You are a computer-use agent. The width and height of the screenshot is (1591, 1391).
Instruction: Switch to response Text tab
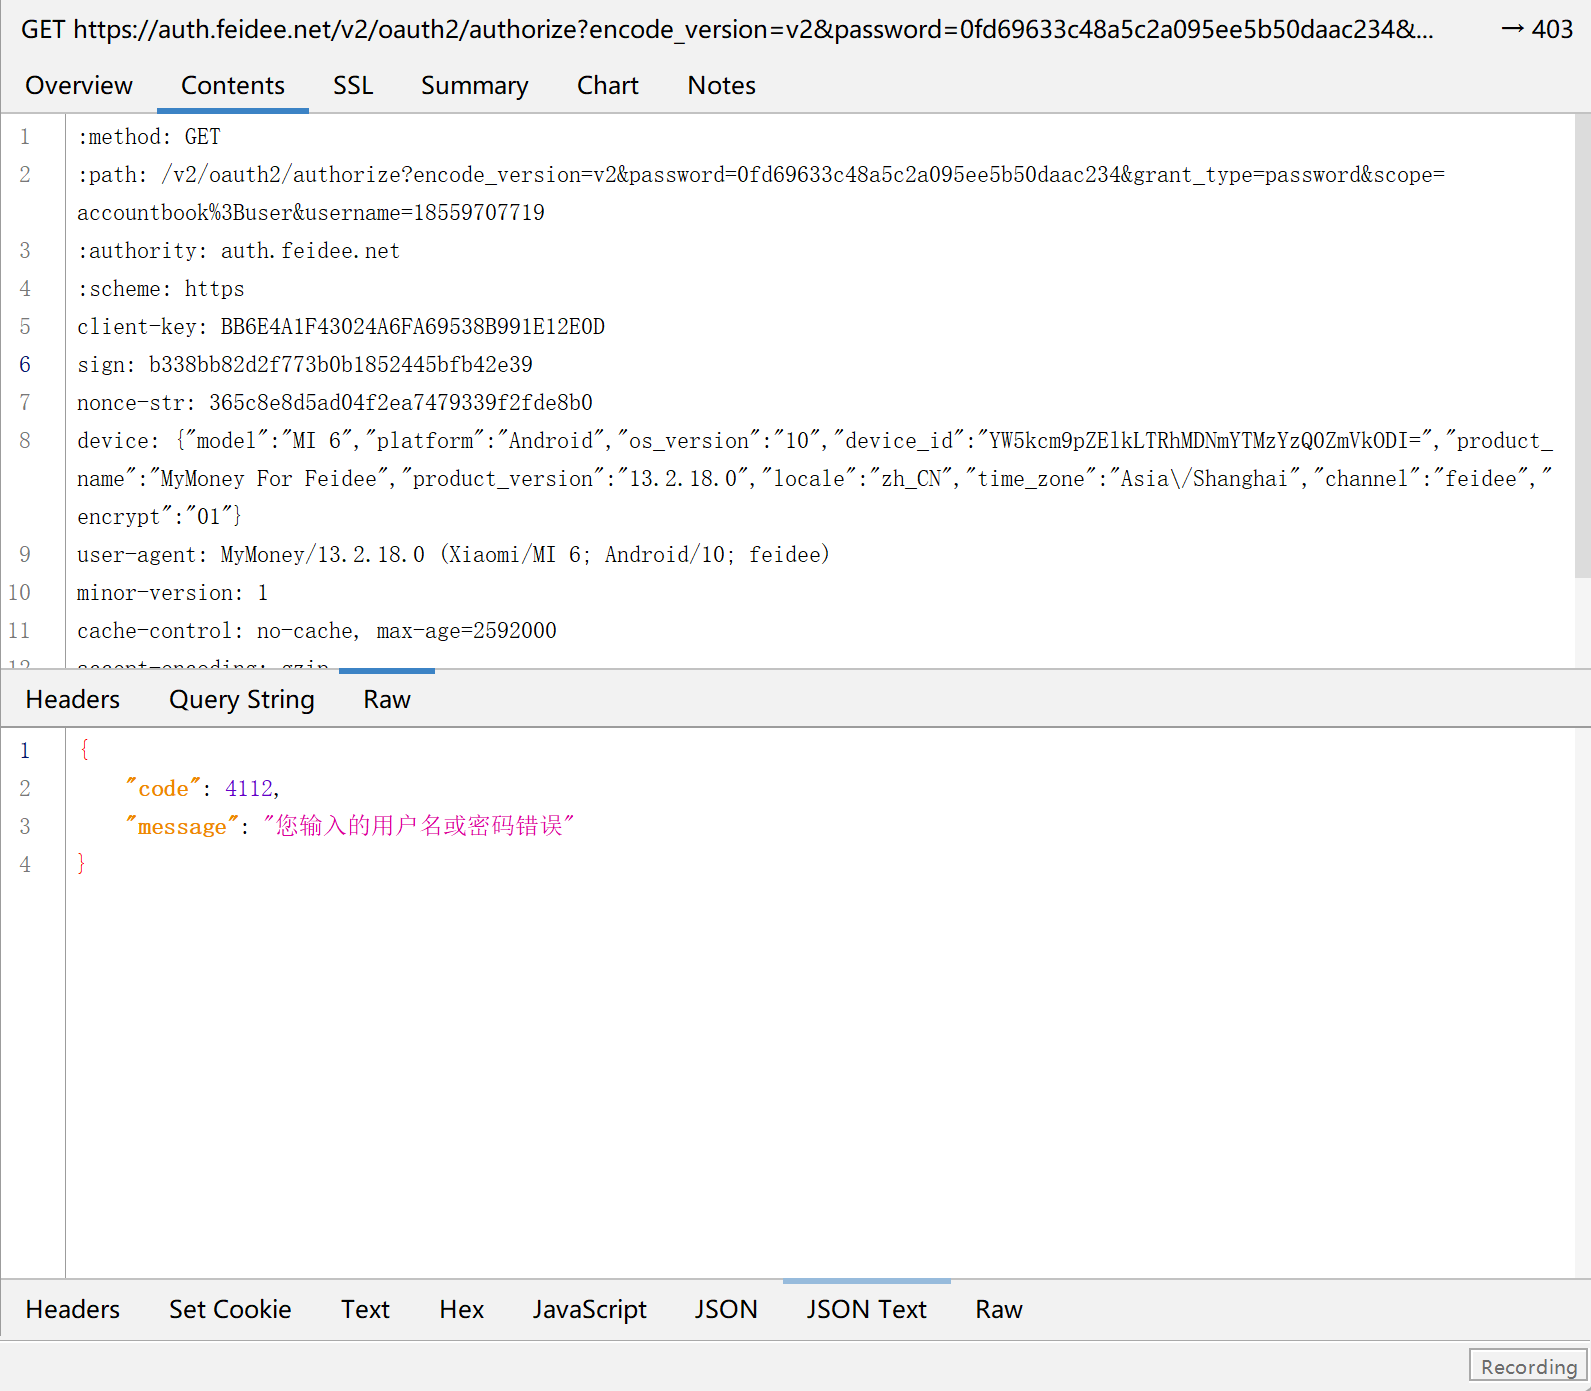(x=365, y=1309)
